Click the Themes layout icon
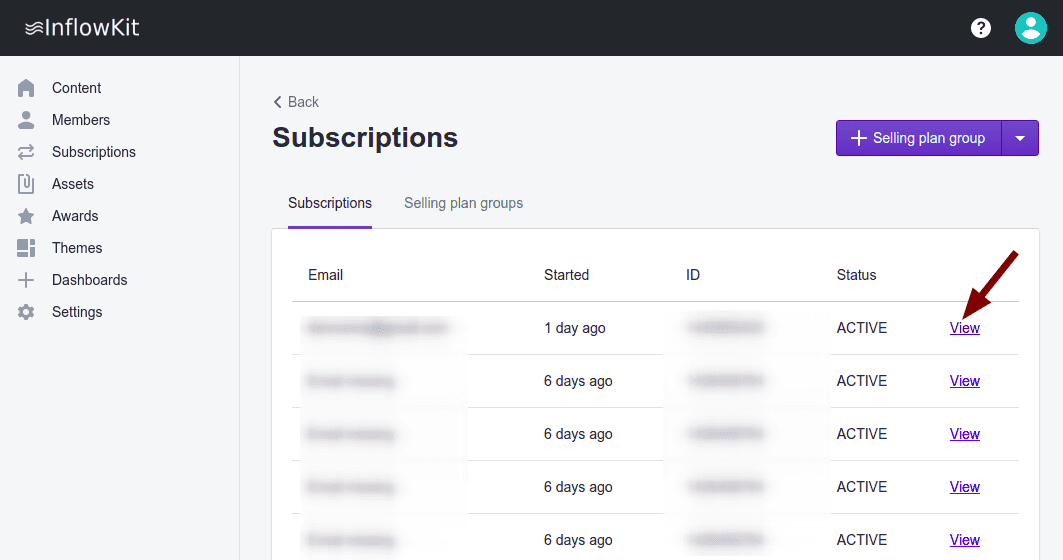The image size is (1063, 560). point(26,248)
